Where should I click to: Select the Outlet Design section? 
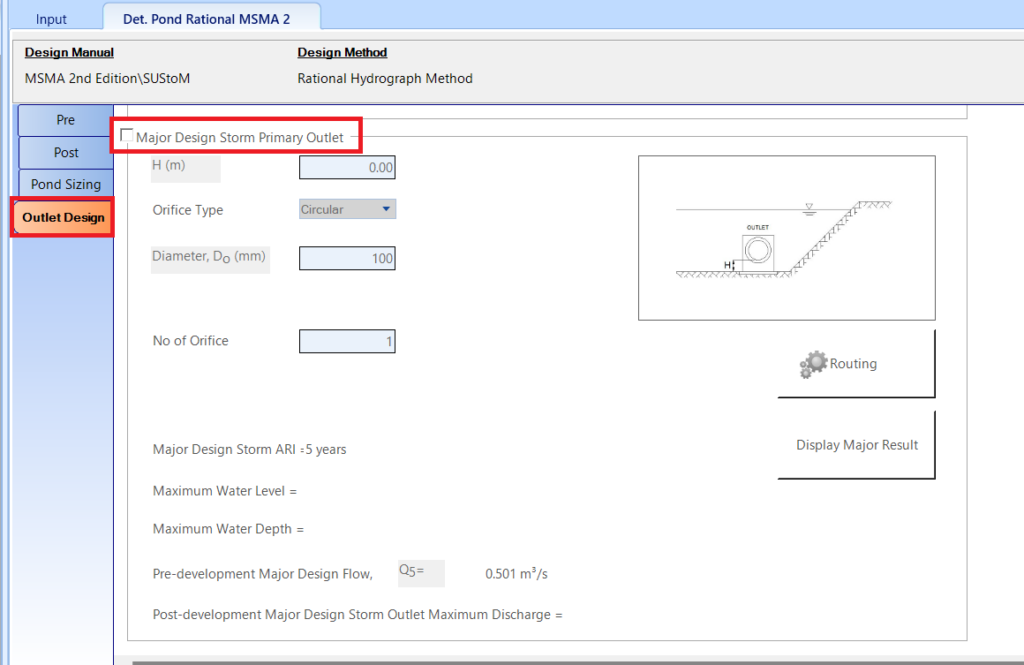(62, 217)
